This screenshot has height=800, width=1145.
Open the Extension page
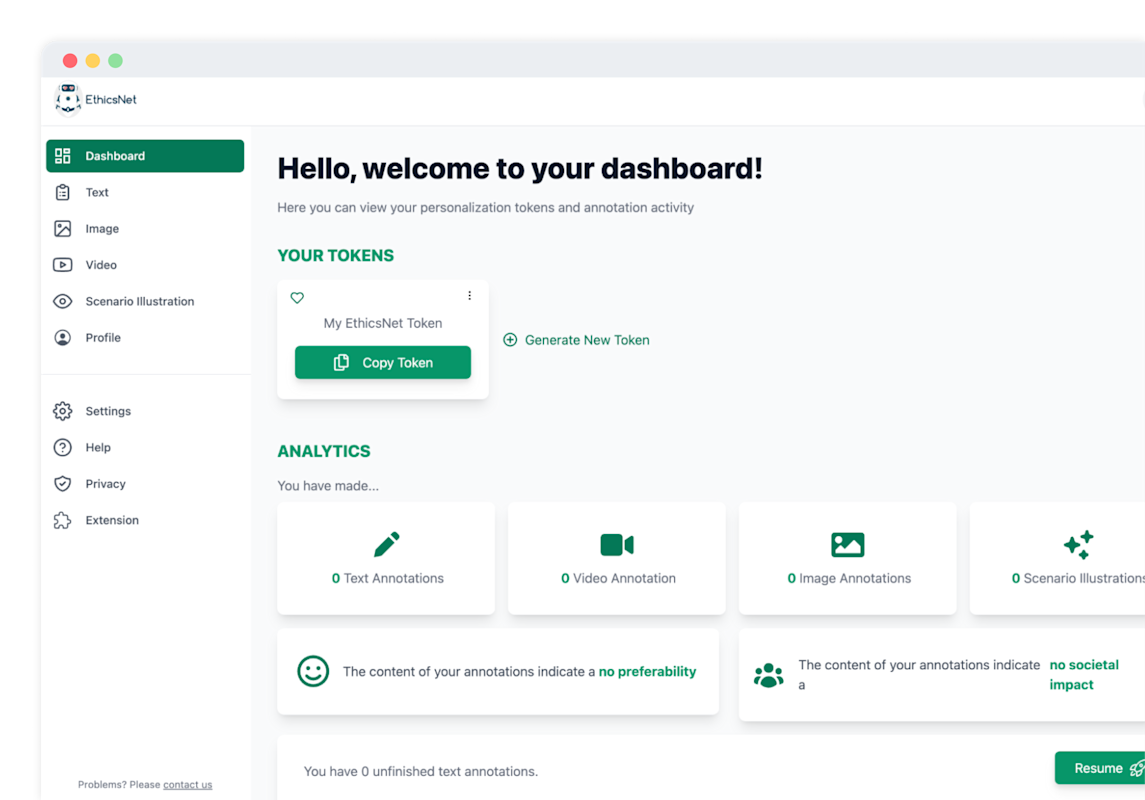(111, 520)
